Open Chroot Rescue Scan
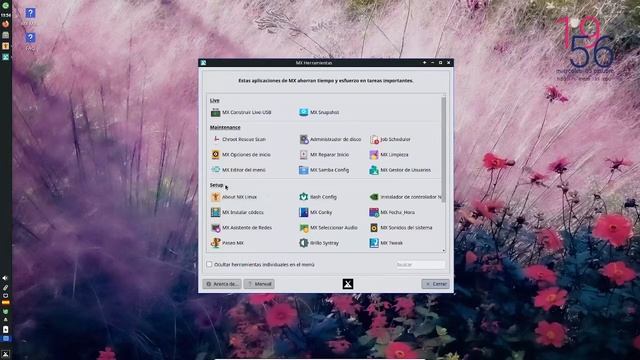640x360 pixels. 238,139
